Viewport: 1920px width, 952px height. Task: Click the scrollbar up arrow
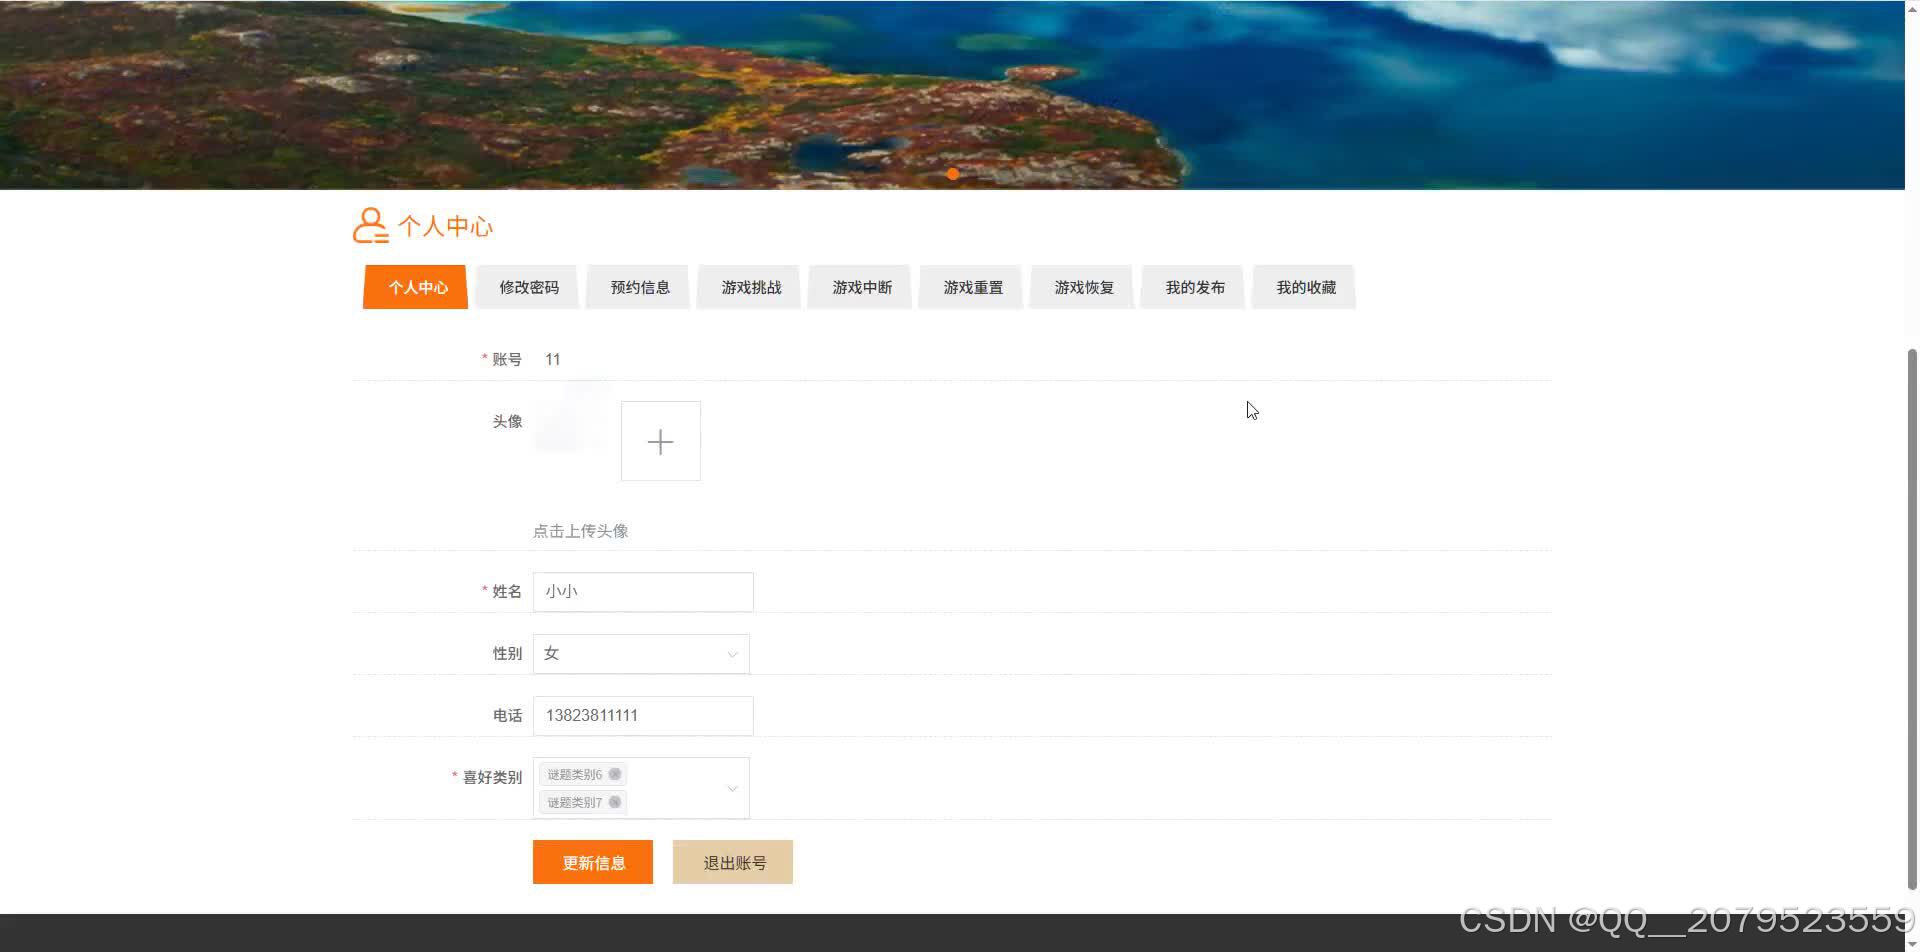point(1911,8)
